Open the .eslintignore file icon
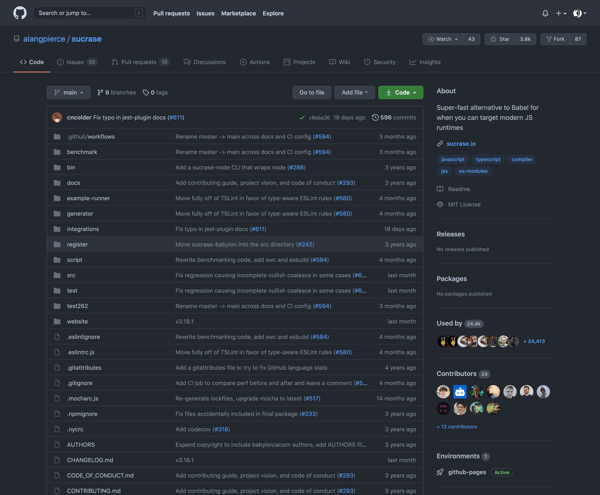The image size is (600, 495). pyautogui.click(x=57, y=337)
